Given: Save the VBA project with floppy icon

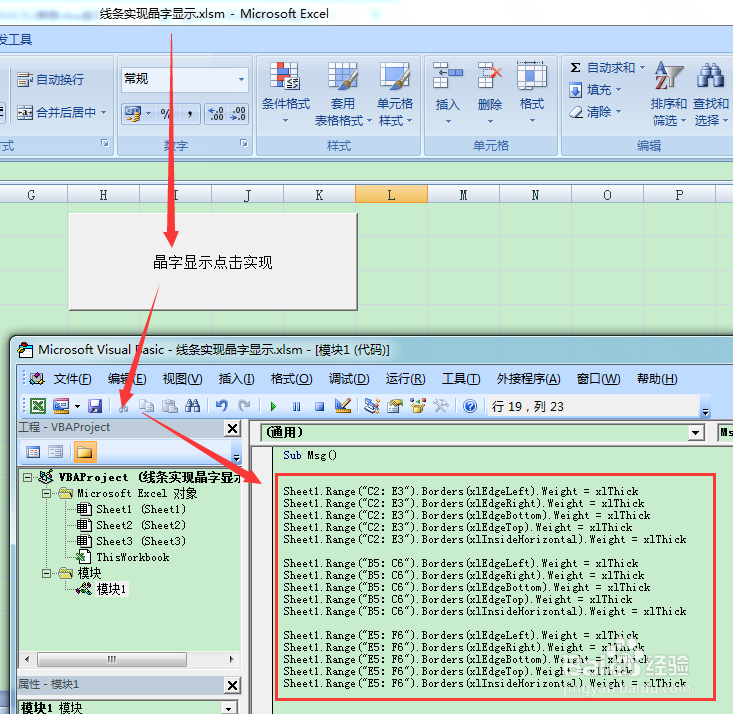Looking at the screenshot, I should 95,406.
